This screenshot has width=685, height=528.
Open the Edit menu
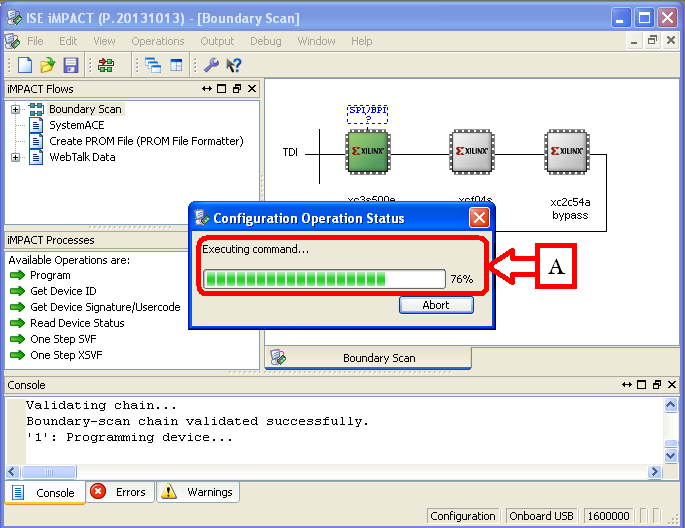(68, 41)
